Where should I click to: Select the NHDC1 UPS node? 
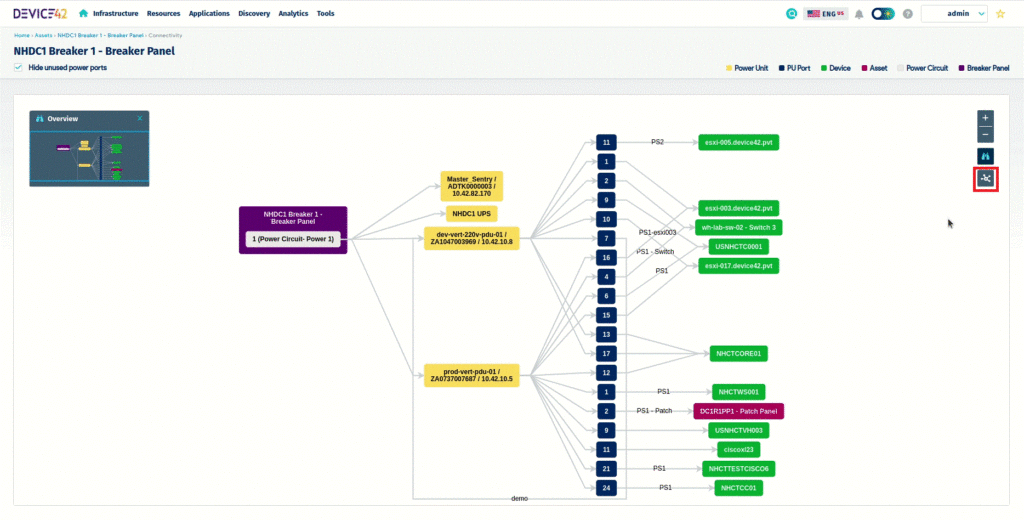pyautogui.click(x=472, y=214)
